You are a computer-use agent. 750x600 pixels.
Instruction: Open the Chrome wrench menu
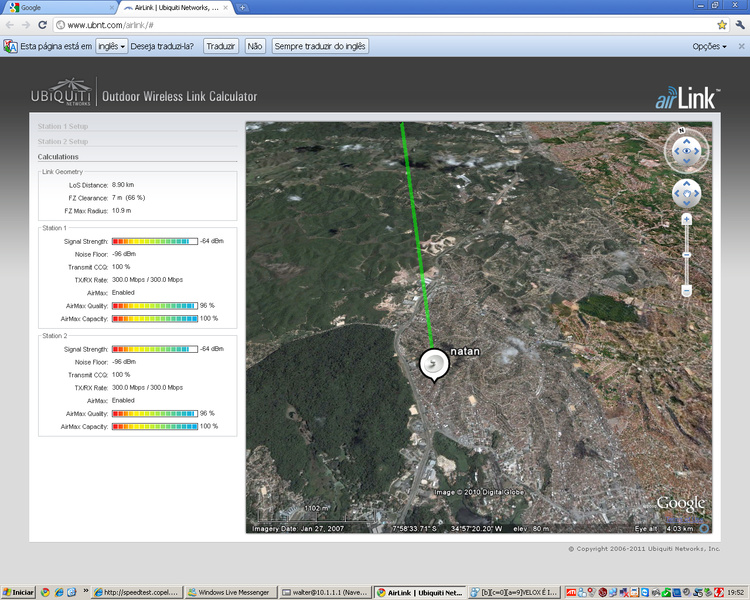[x=740, y=25]
